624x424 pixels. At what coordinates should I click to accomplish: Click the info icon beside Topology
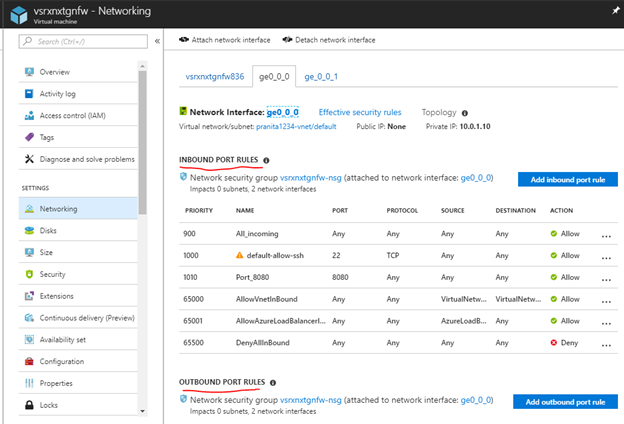pos(464,113)
